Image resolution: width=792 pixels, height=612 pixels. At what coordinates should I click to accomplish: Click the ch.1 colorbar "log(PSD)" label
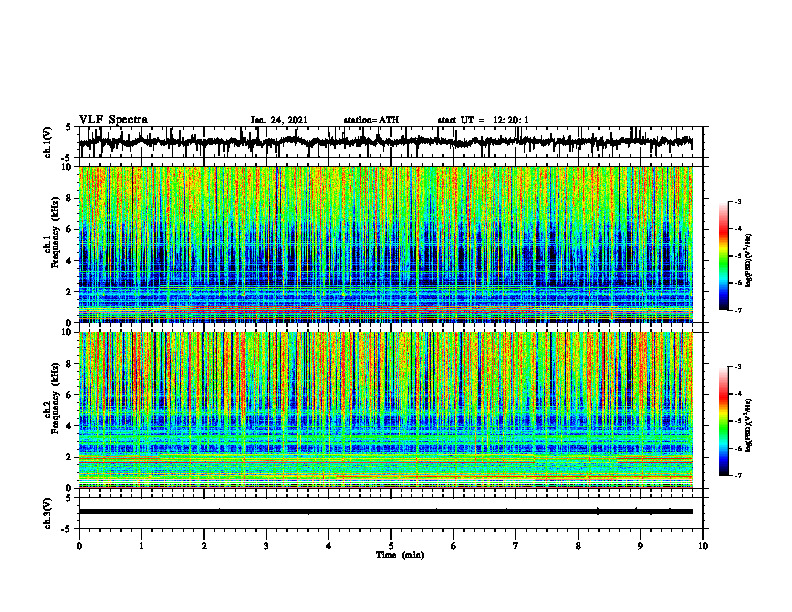pyautogui.click(x=749, y=260)
